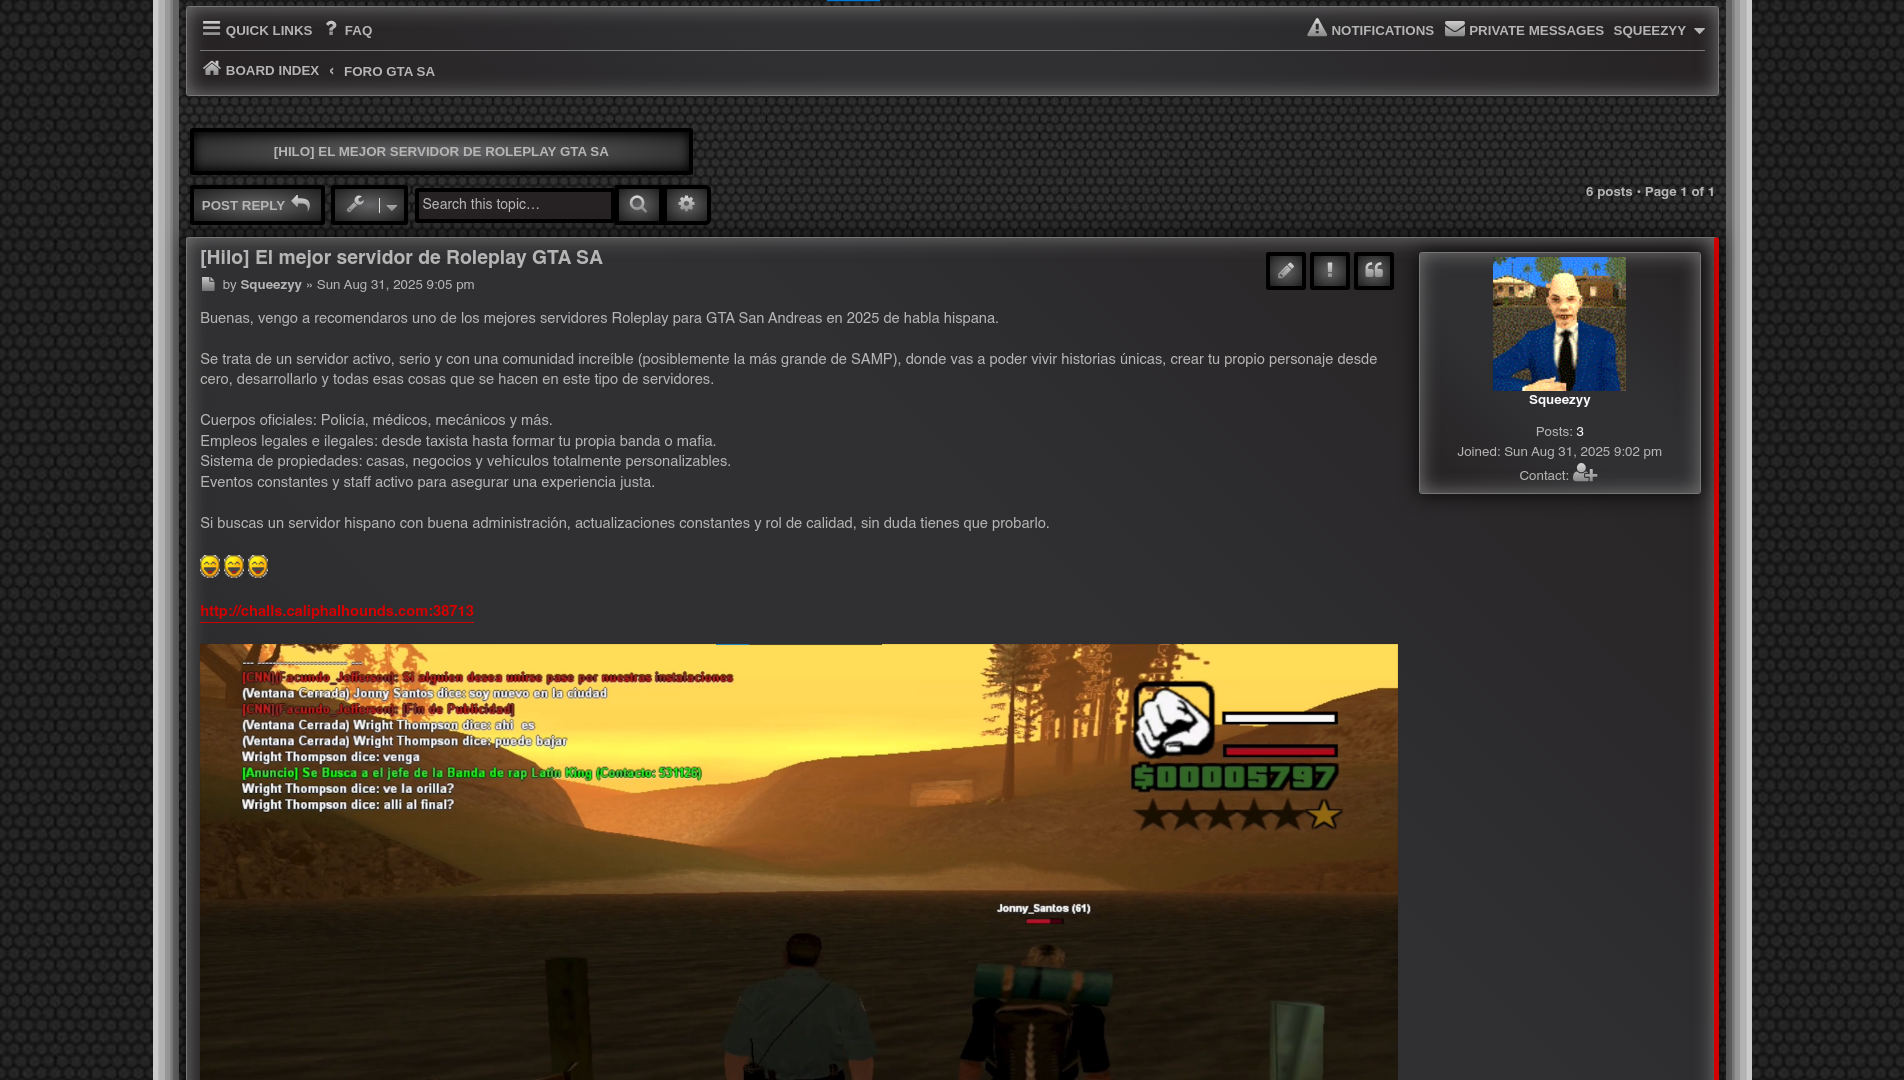
Task: Focus the Search this topic field
Action: [514, 205]
